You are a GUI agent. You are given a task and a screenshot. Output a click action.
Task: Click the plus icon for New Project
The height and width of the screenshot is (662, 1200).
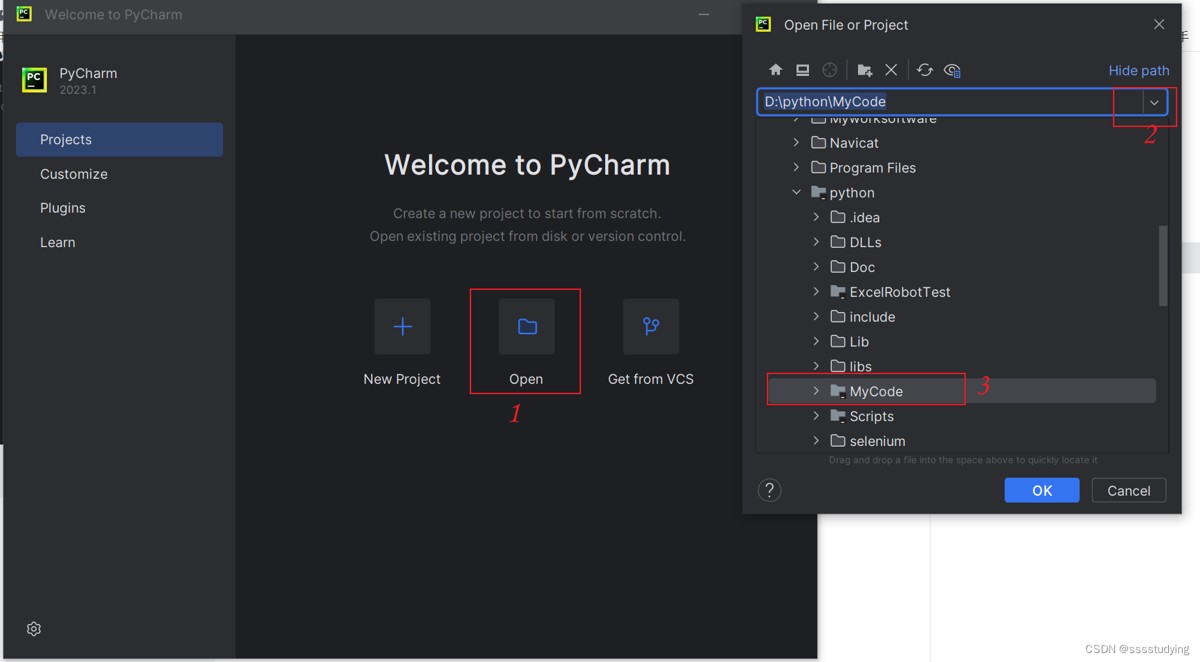click(x=402, y=326)
